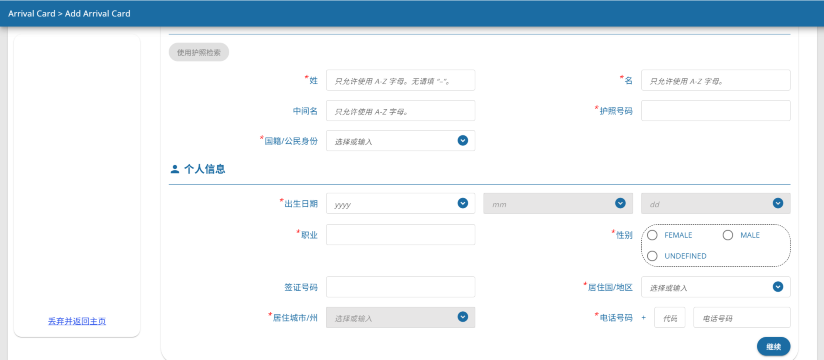Image resolution: width=824 pixels, height=360 pixels.
Task: Click the 继续 continue button
Action: [774, 346]
